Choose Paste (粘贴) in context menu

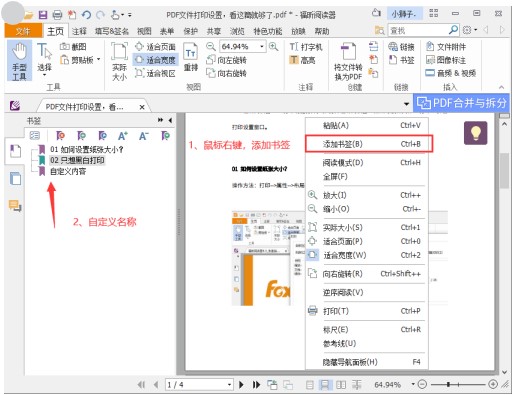[x=367, y=125]
